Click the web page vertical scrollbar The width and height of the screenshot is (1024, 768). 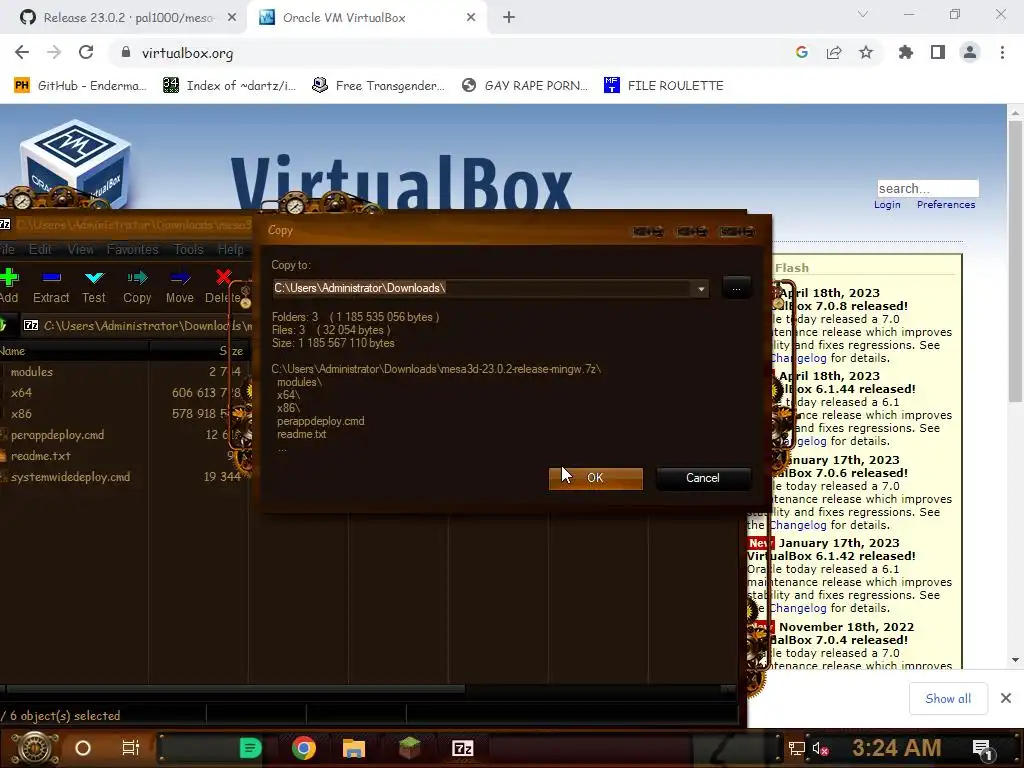click(1015, 261)
